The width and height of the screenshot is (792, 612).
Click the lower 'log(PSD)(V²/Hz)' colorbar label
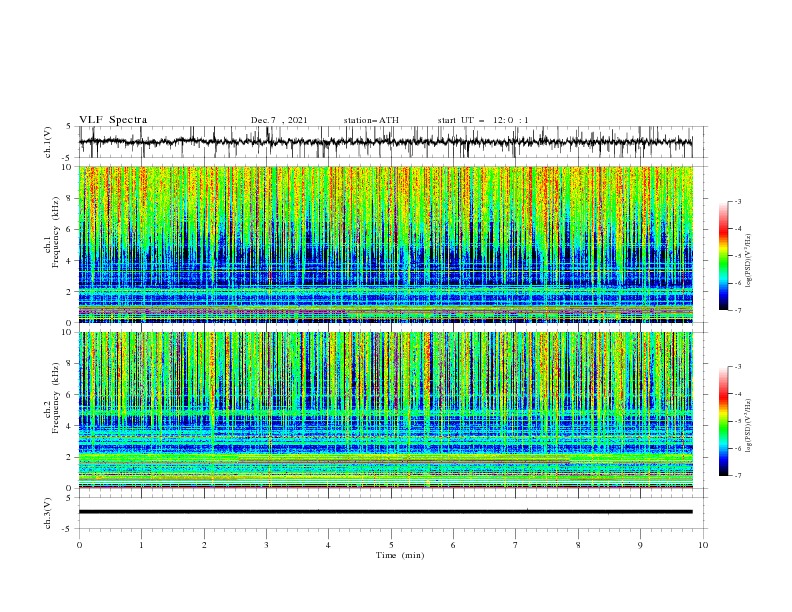(x=749, y=426)
